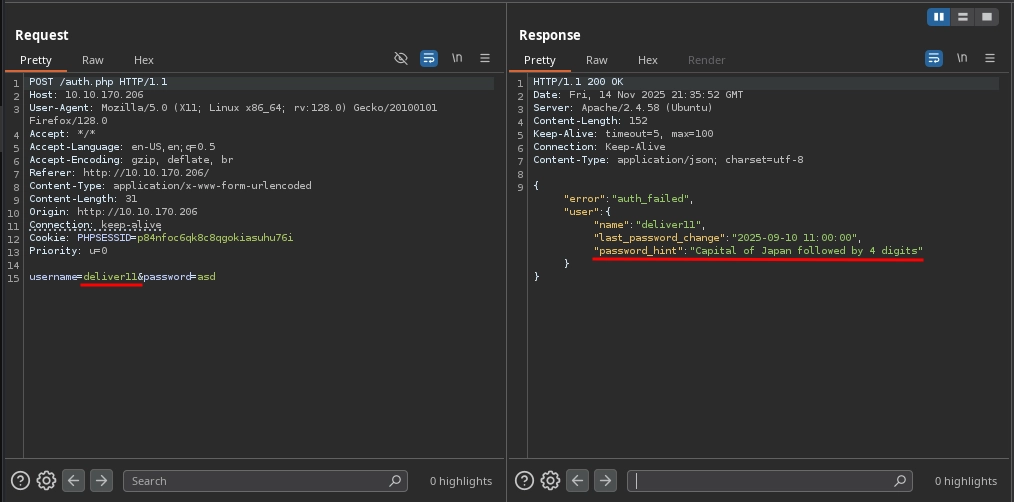This screenshot has height=502, width=1014.
Task: Click 'Host: 10.10.170.206' header line
Action: point(86,95)
